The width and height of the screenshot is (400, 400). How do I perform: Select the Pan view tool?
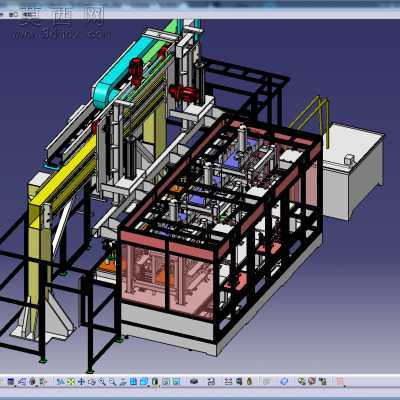(81, 382)
